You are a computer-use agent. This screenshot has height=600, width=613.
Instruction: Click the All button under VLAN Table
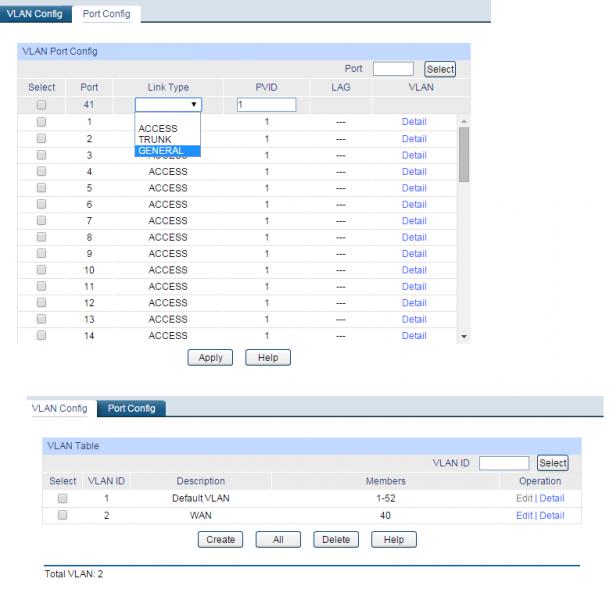click(278, 539)
